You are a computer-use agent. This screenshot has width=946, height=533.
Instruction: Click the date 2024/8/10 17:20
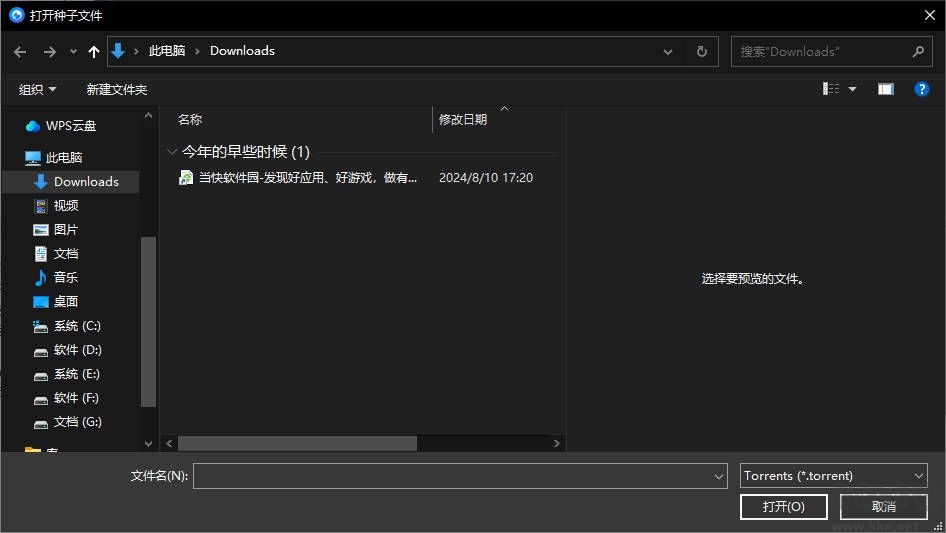[x=486, y=177]
